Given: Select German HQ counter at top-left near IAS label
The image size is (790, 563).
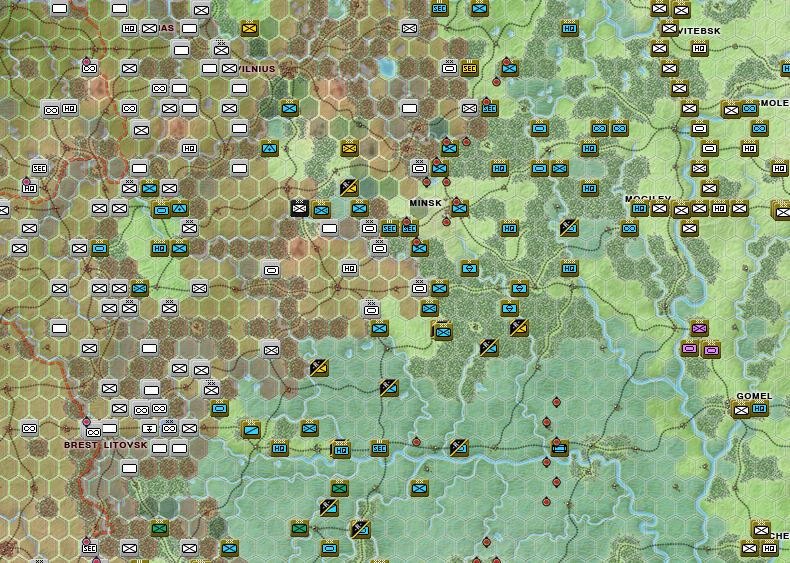Looking at the screenshot, I should pyautogui.click(x=129, y=29).
